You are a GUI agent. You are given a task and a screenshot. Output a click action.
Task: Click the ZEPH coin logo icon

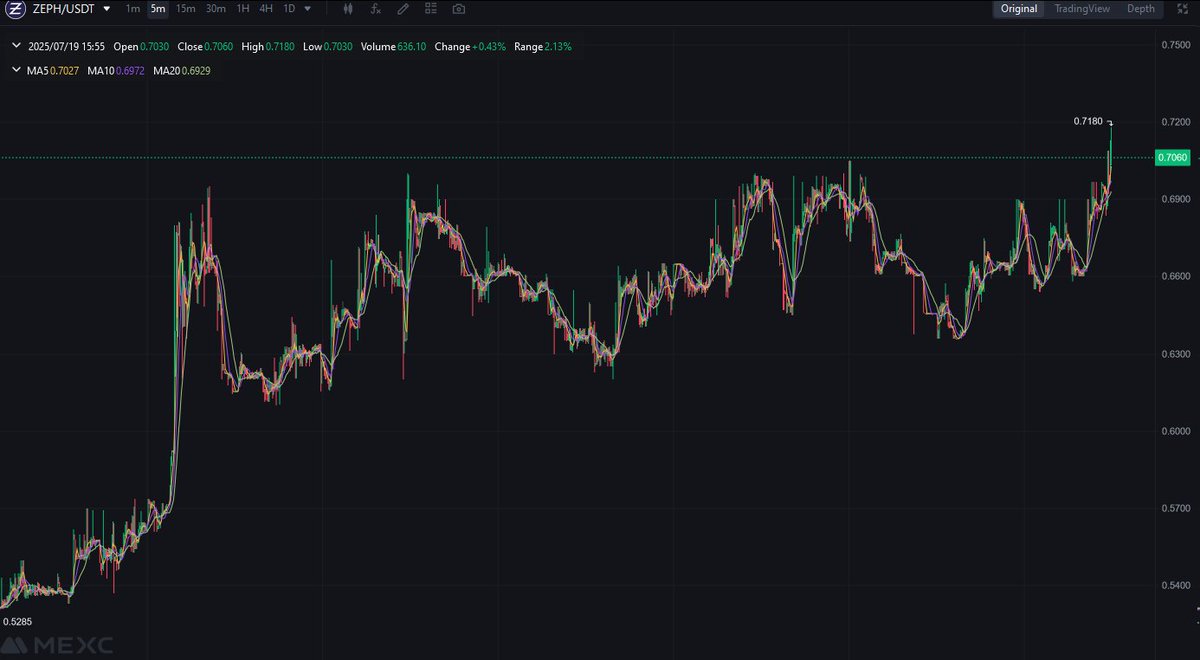17,9
